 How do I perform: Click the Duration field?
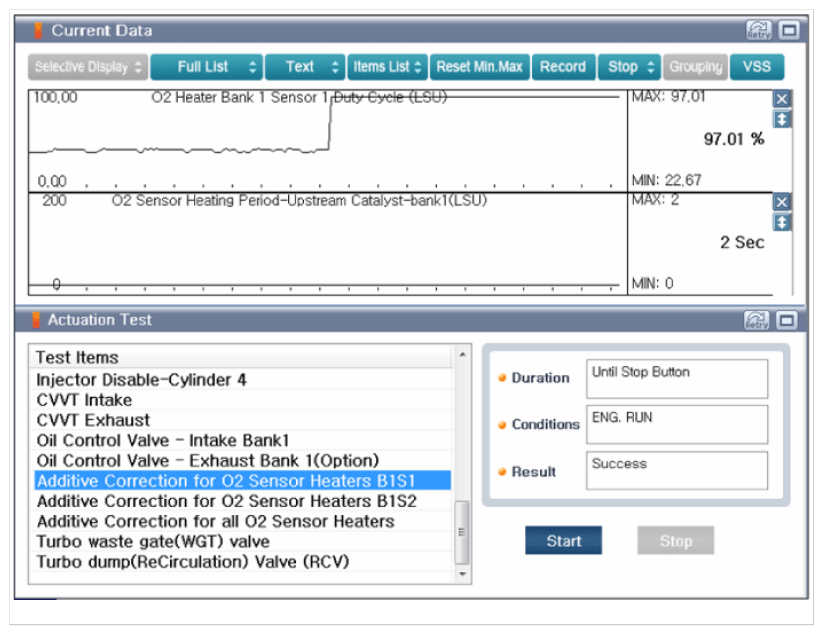tap(676, 378)
